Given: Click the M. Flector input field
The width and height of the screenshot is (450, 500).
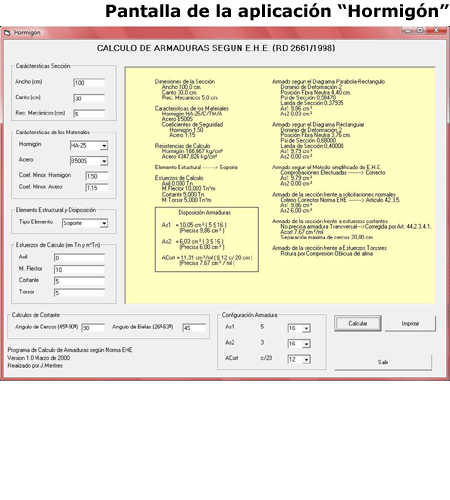Looking at the screenshot, I should click(x=79, y=270).
